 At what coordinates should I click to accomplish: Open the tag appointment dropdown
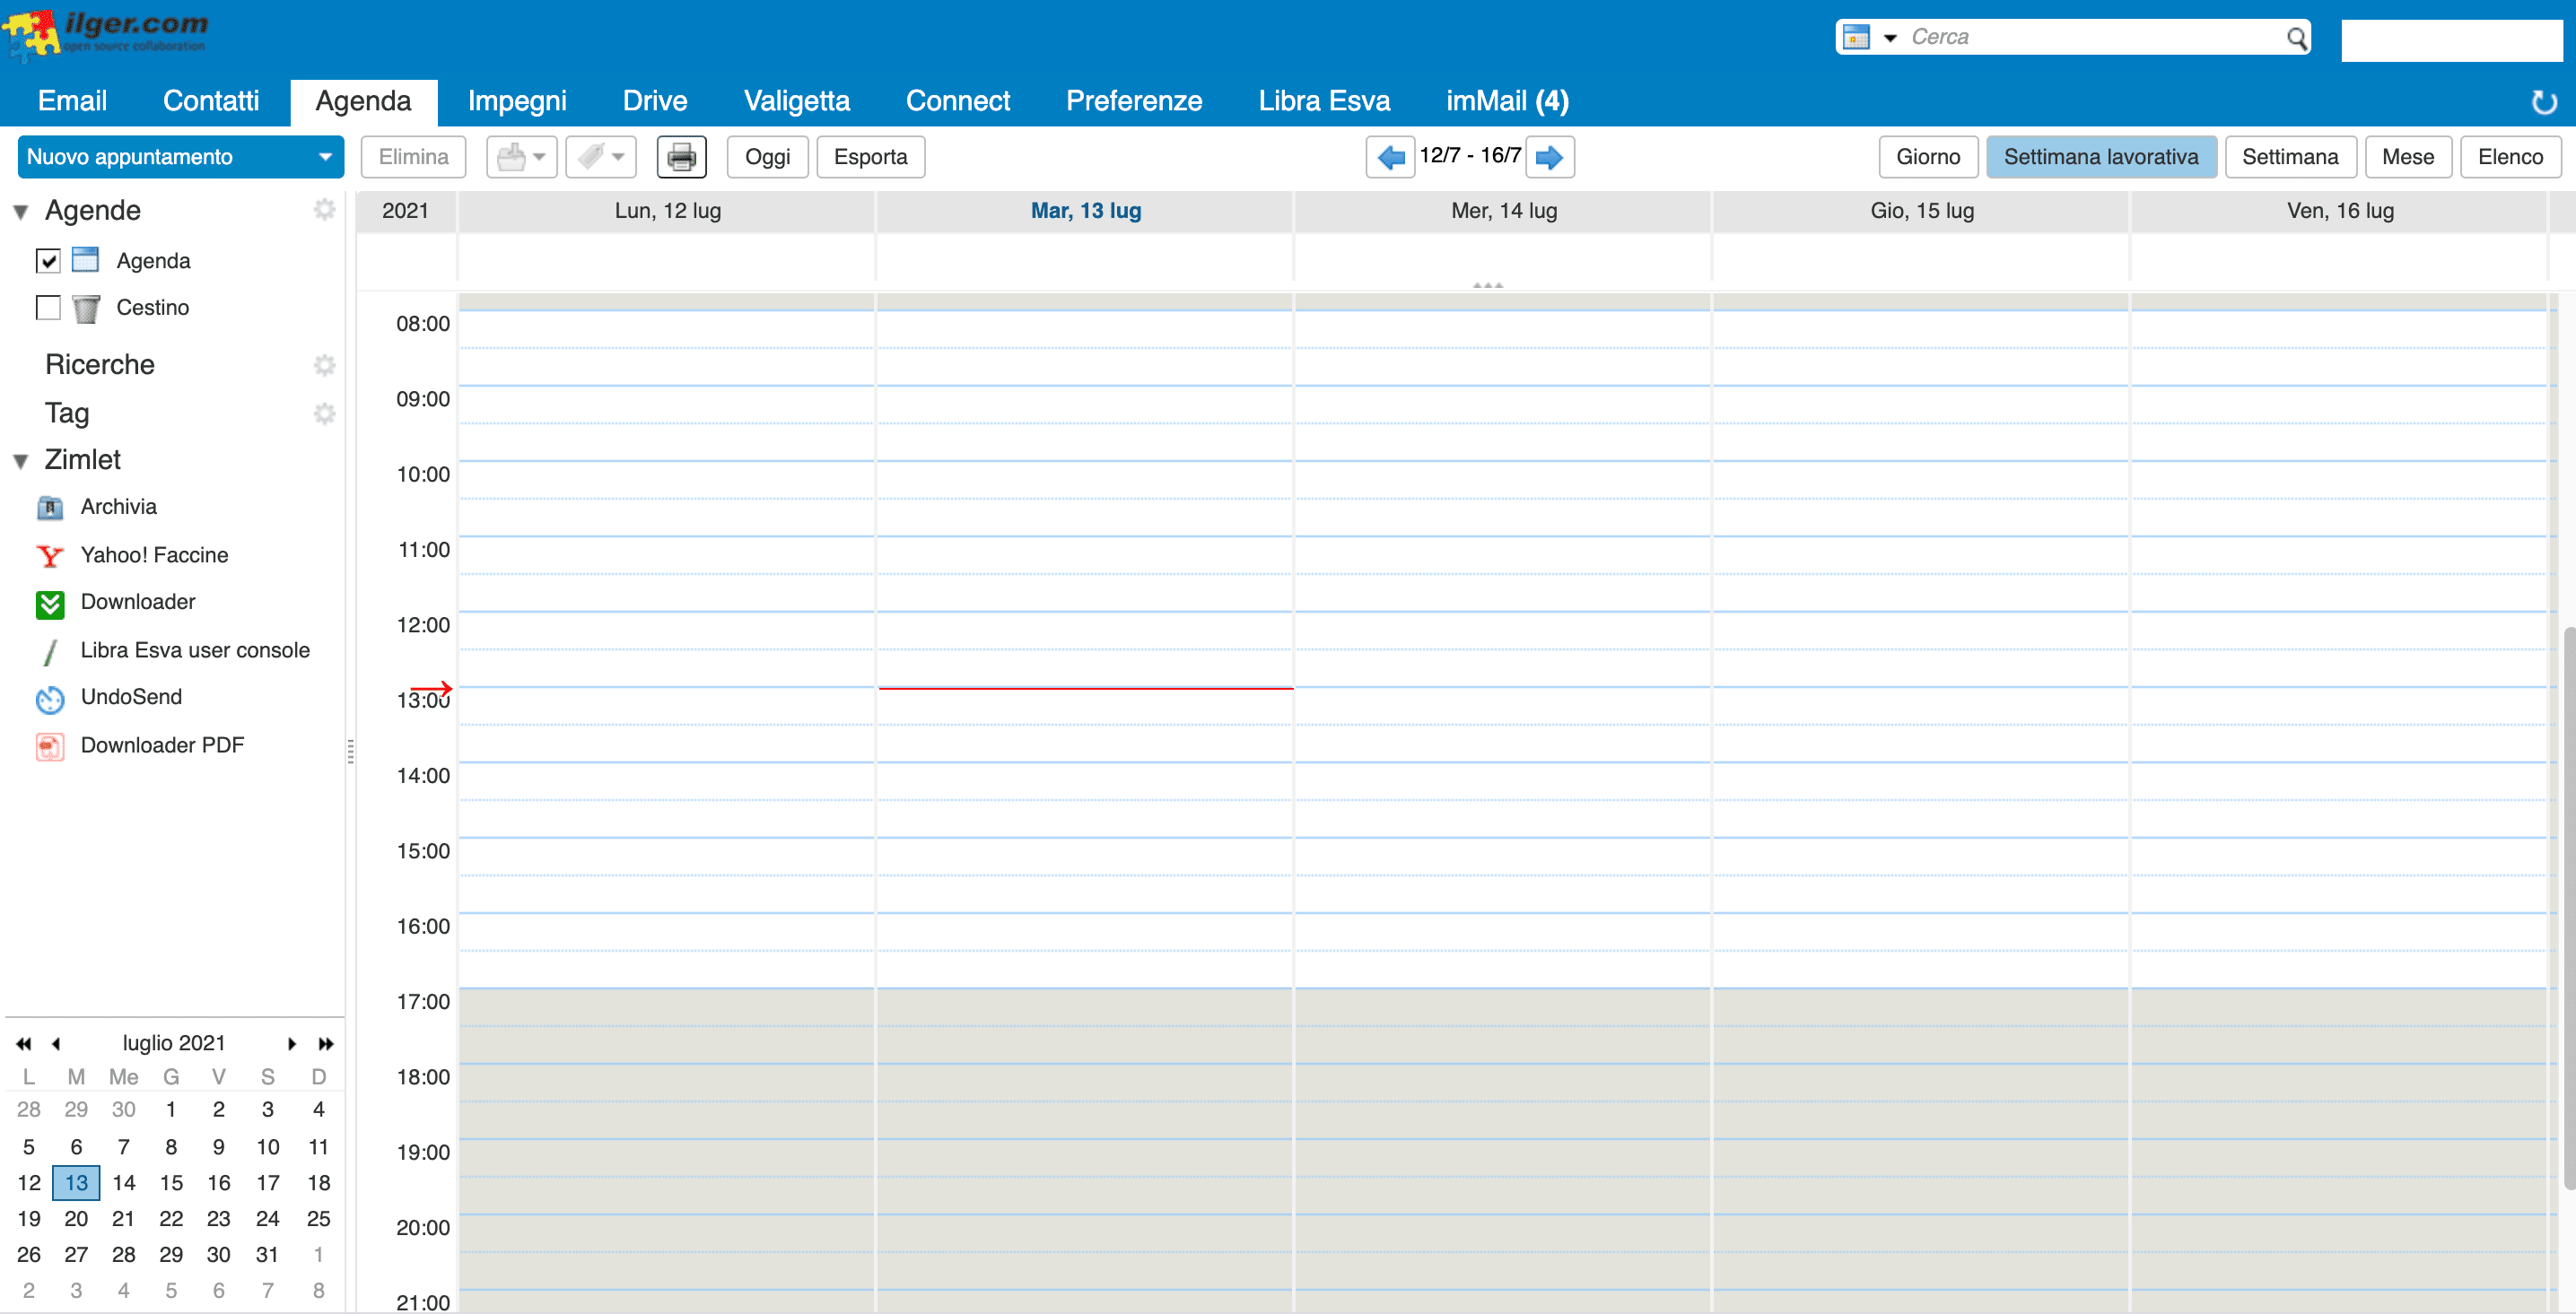pos(600,157)
